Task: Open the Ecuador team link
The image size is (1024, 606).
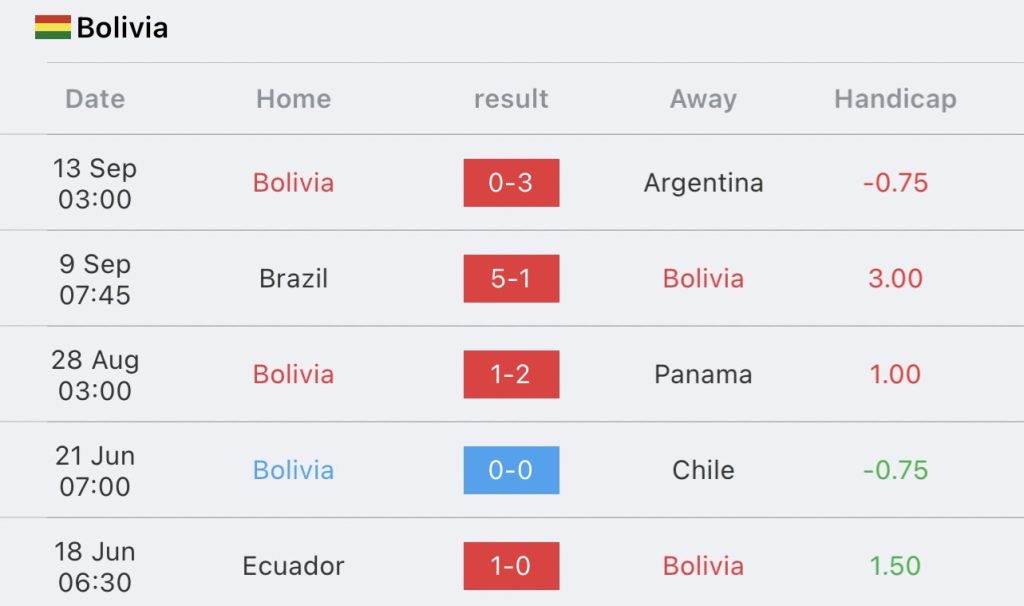Action: click(x=293, y=566)
